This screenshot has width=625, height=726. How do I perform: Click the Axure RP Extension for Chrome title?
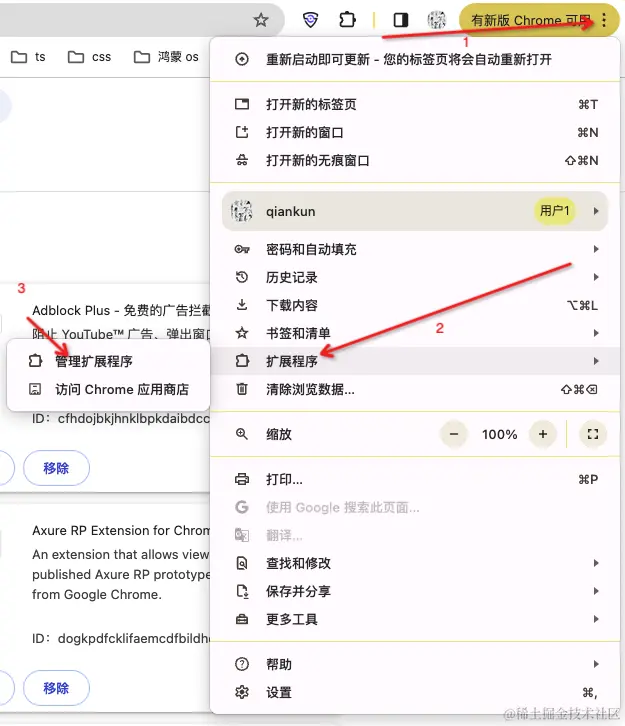point(121,530)
